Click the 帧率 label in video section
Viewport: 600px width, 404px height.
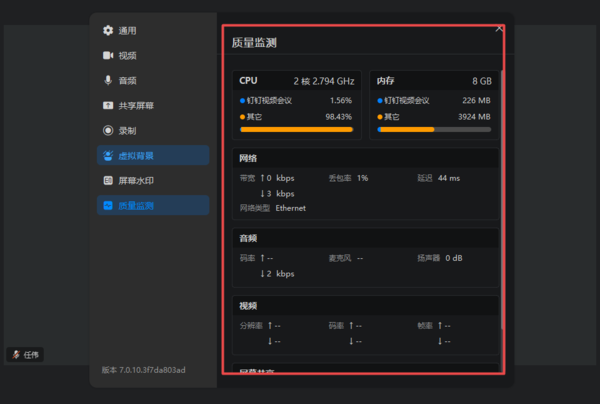(x=425, y=326)
